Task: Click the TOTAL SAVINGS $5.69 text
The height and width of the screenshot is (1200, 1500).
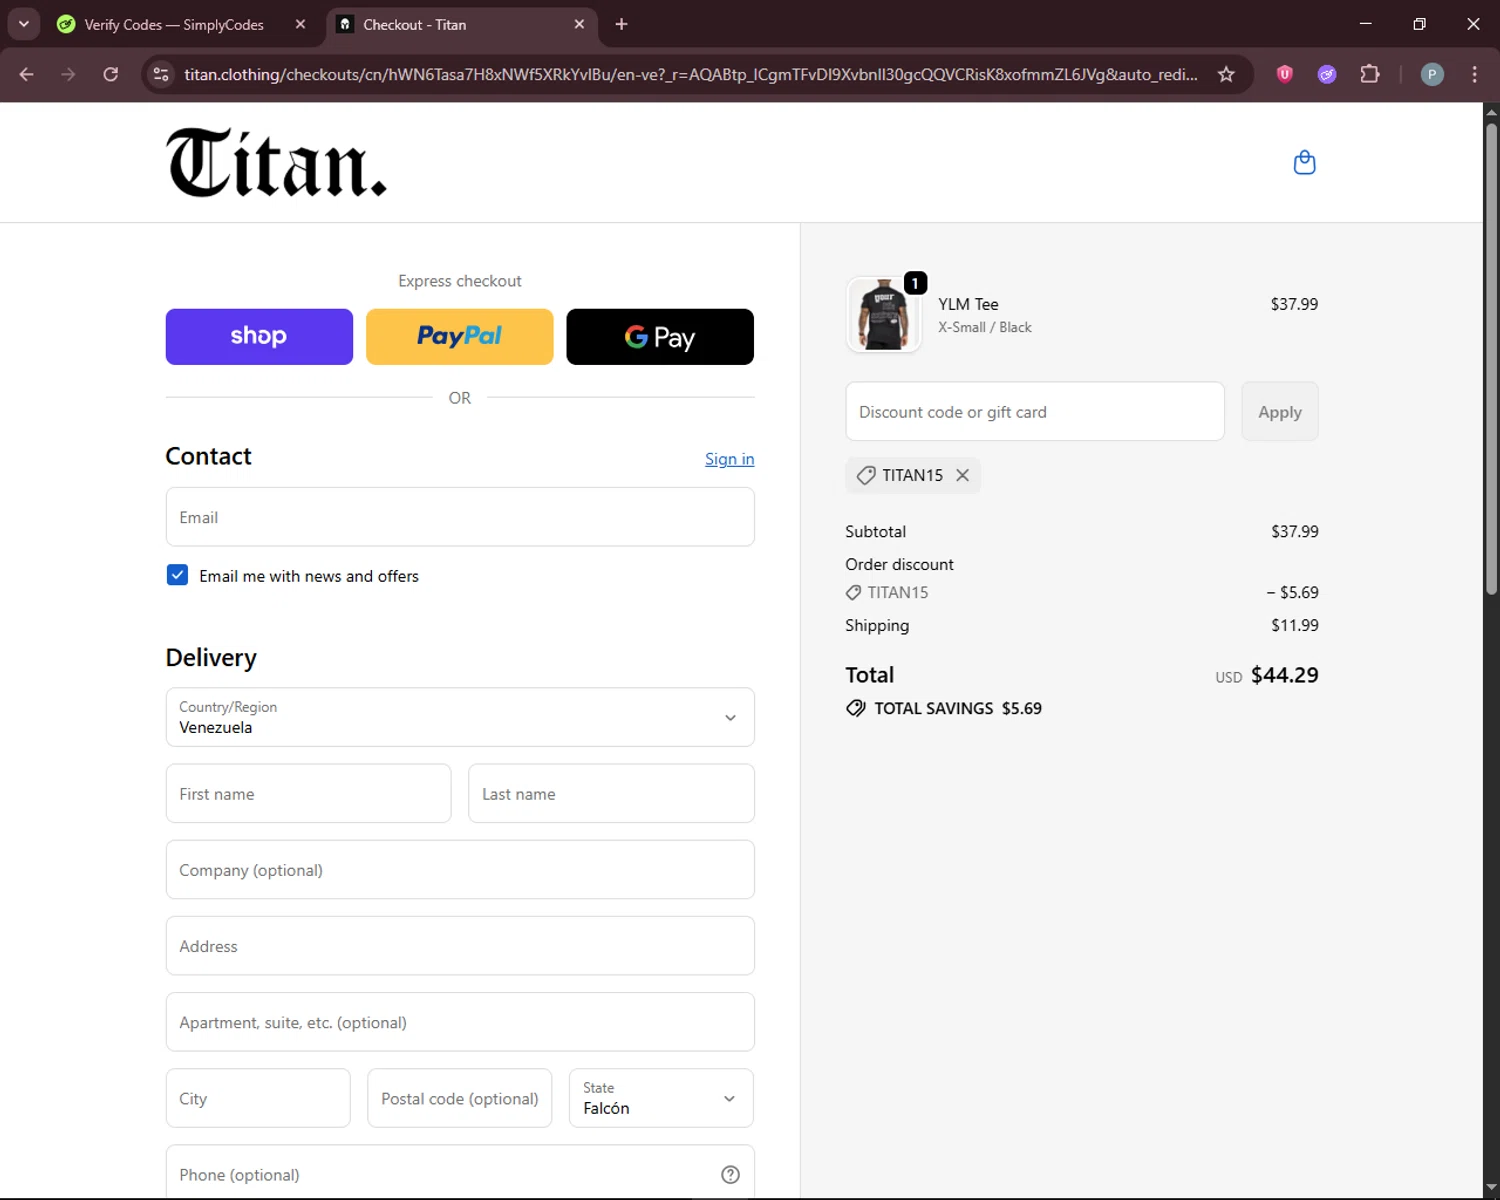Action: tap(958, 708)
